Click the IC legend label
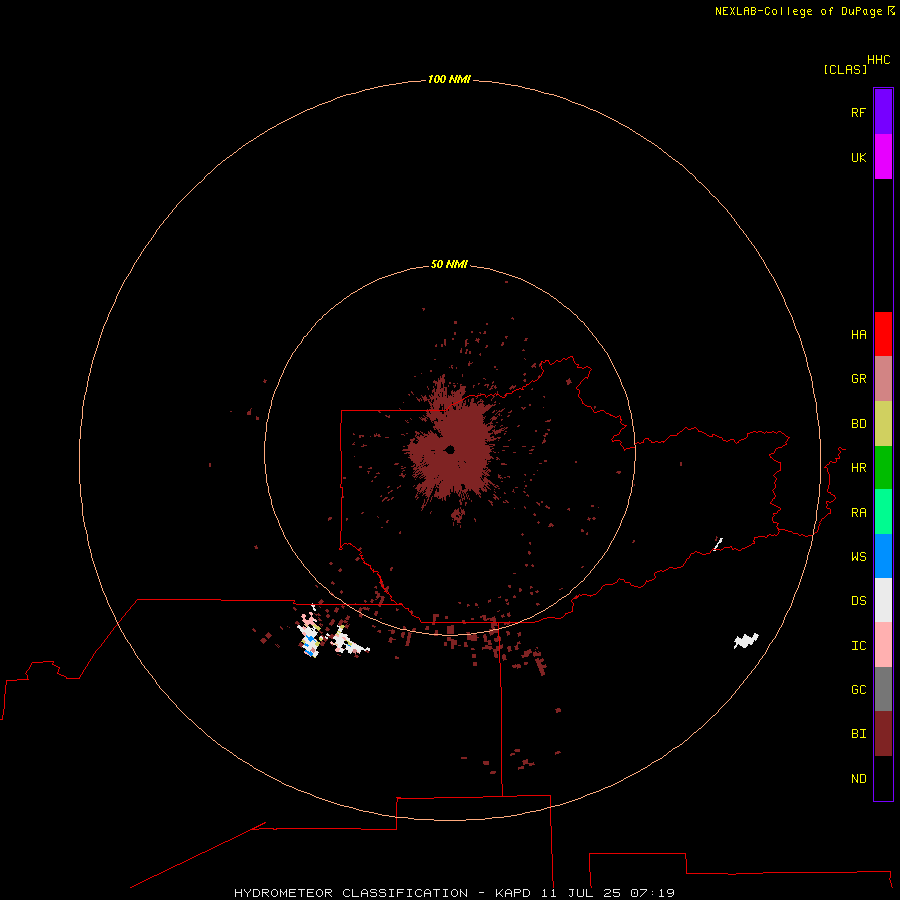The width and height of the screenshot is (900, 900). click(x=858, y=646)
